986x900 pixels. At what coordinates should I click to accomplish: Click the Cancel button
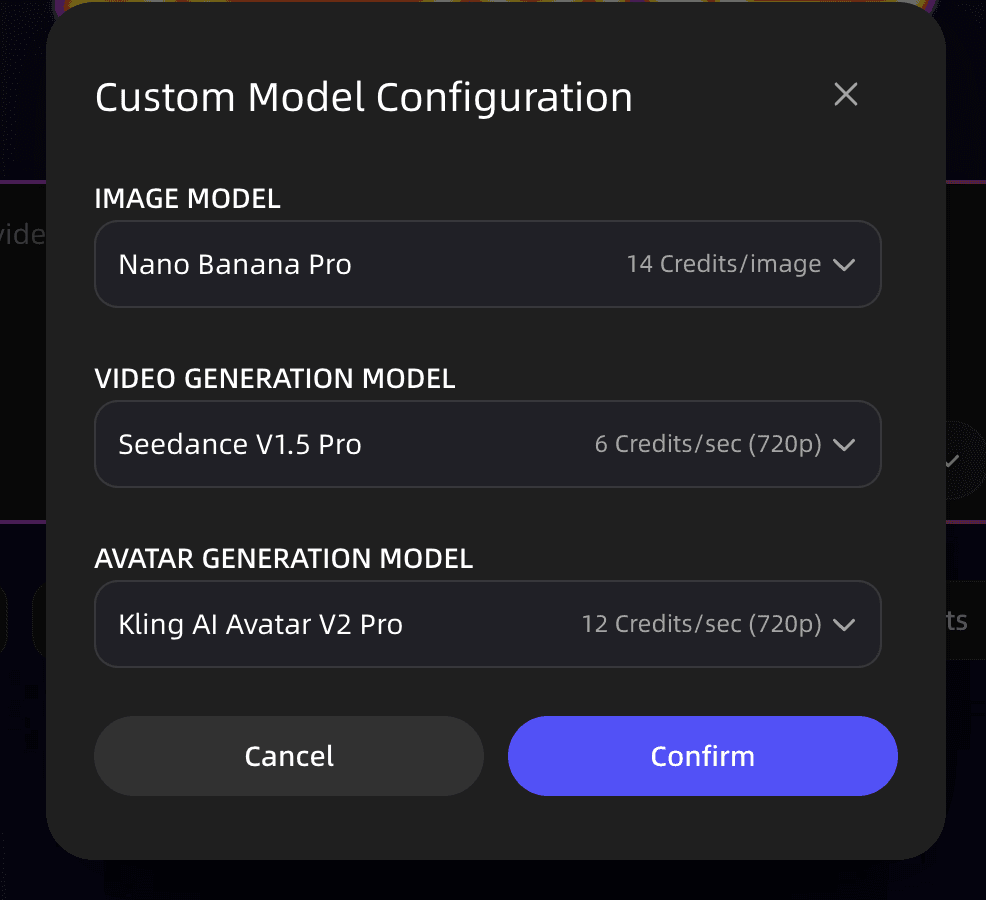[x=288, y=756]
